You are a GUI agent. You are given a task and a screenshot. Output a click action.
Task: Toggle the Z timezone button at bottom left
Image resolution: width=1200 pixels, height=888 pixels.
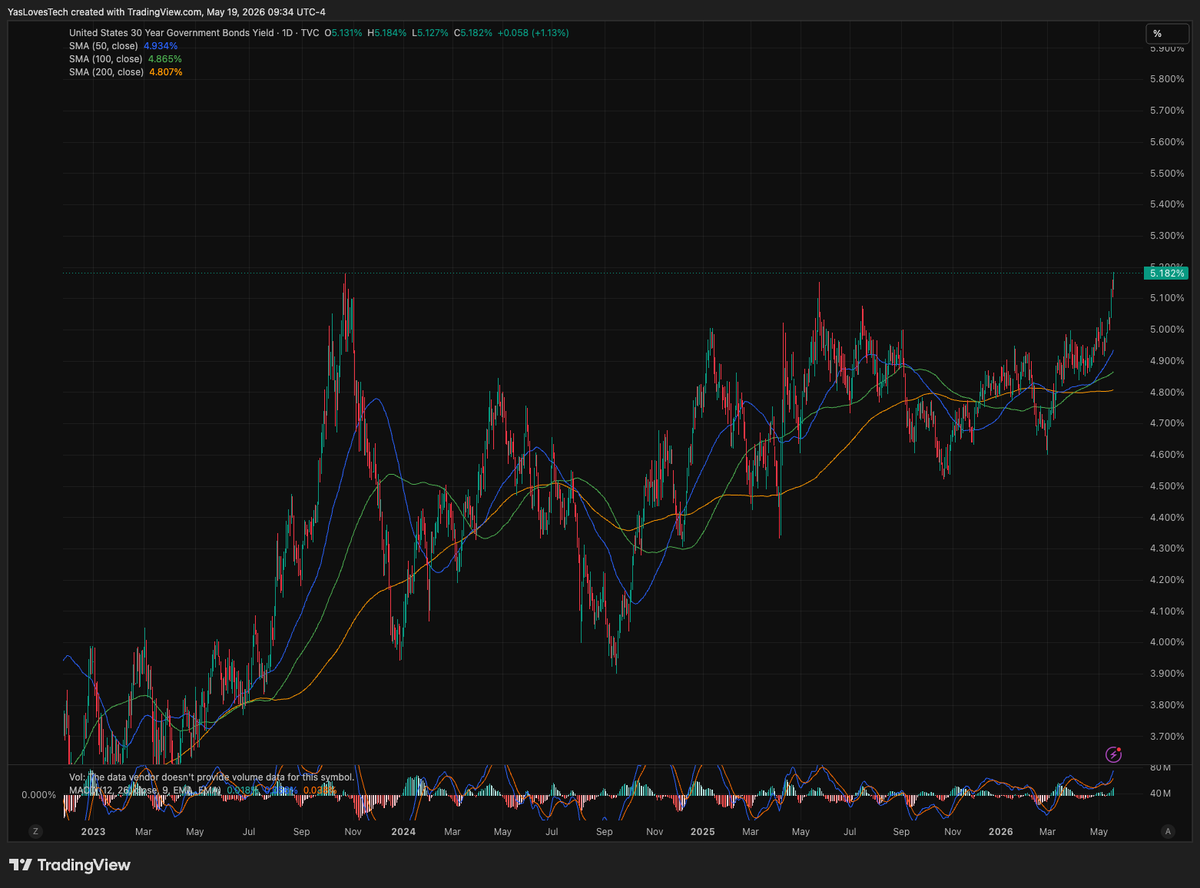click(35, 831)
